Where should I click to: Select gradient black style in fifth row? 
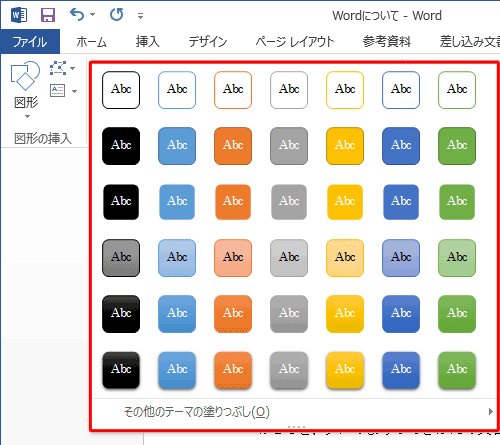point(121,314)
